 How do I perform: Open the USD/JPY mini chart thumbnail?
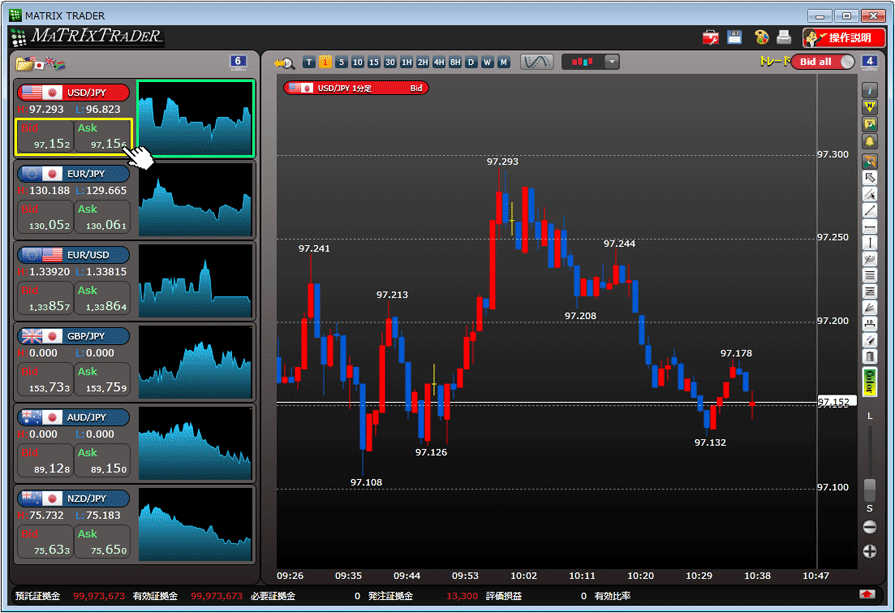196,118
